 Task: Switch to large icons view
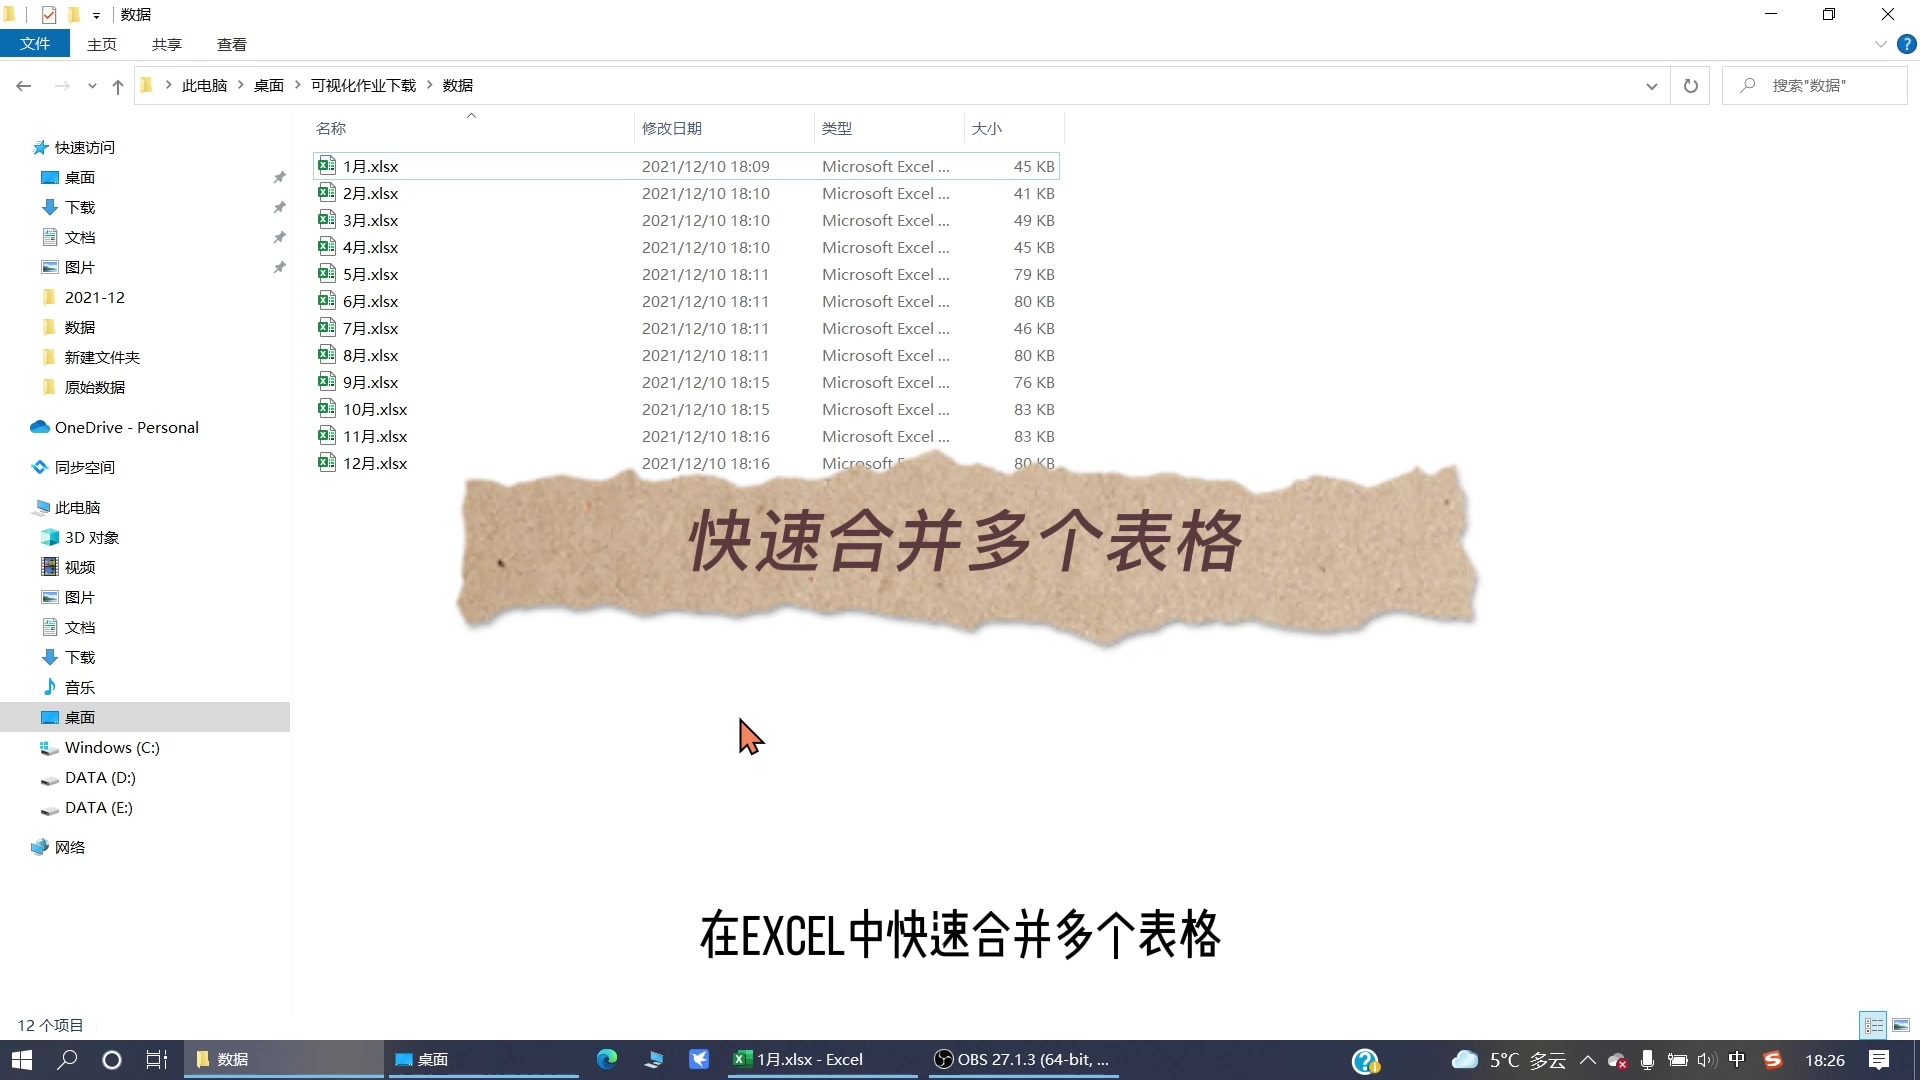point(1901,1025)
